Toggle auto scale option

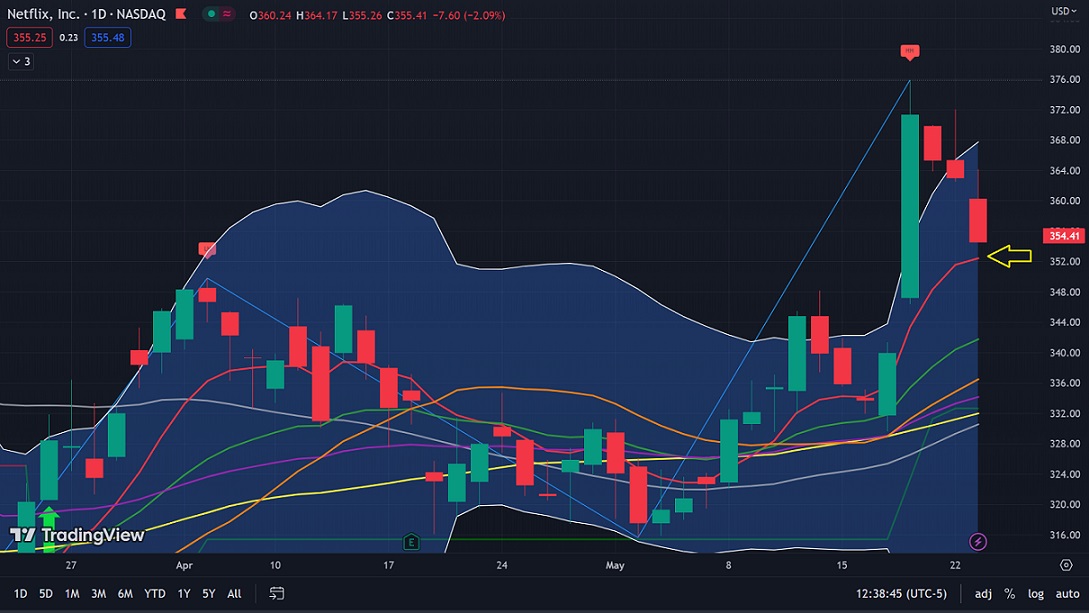(1067, 594)
